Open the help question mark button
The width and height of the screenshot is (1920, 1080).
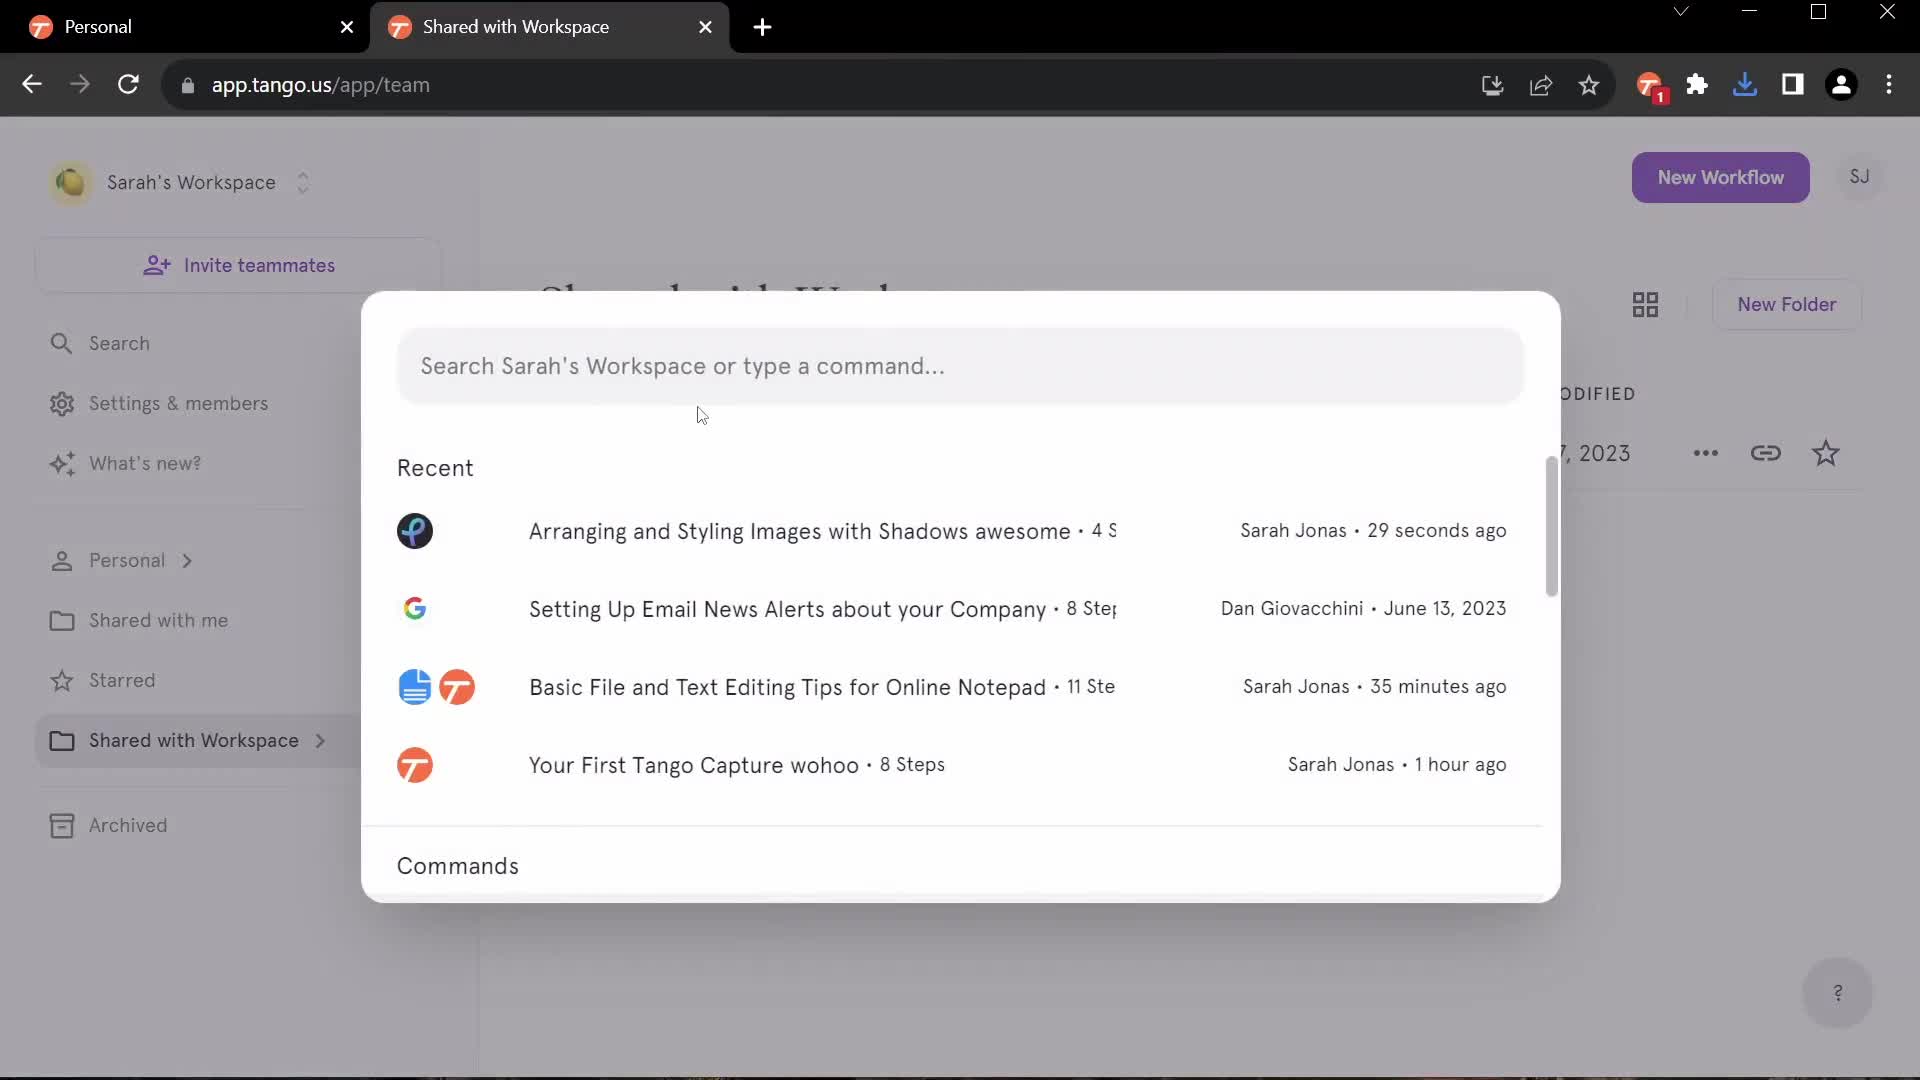click(x=1837, y=993)
